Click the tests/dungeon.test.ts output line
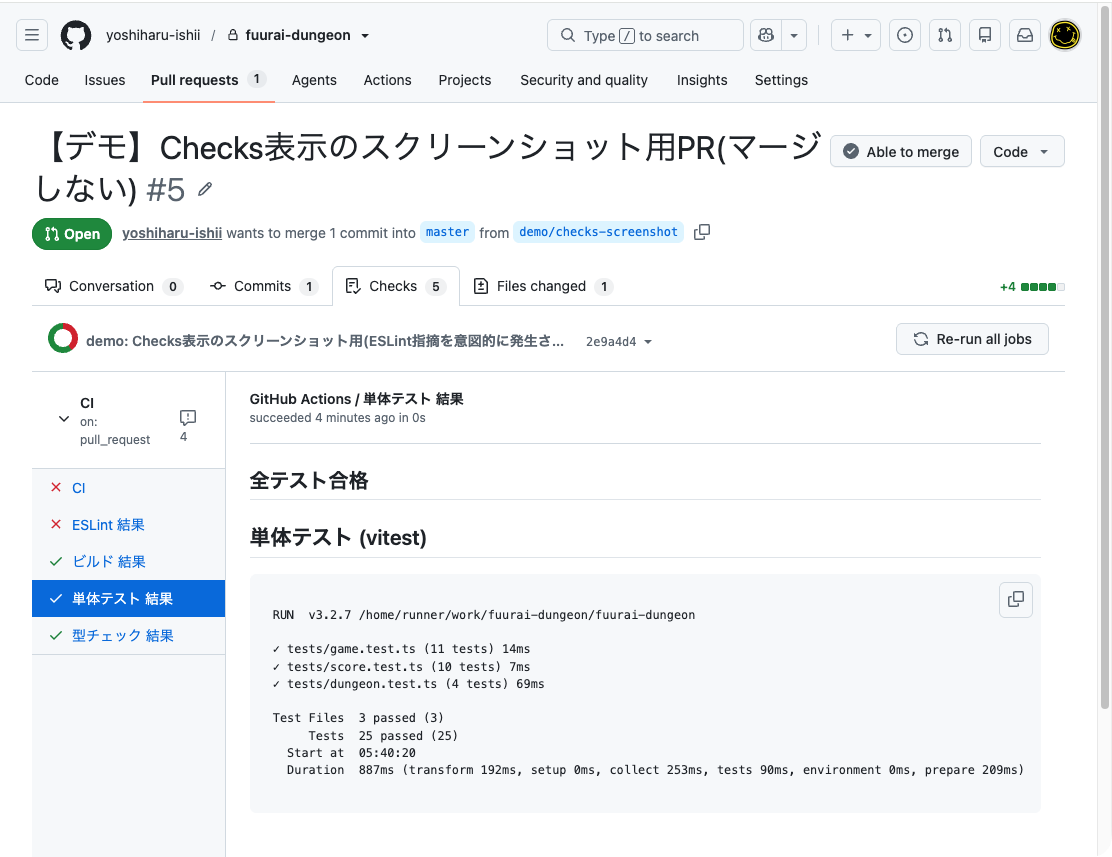Image resolution: width=1112 pixels, height=857 pixels. [x=408, y=684]
